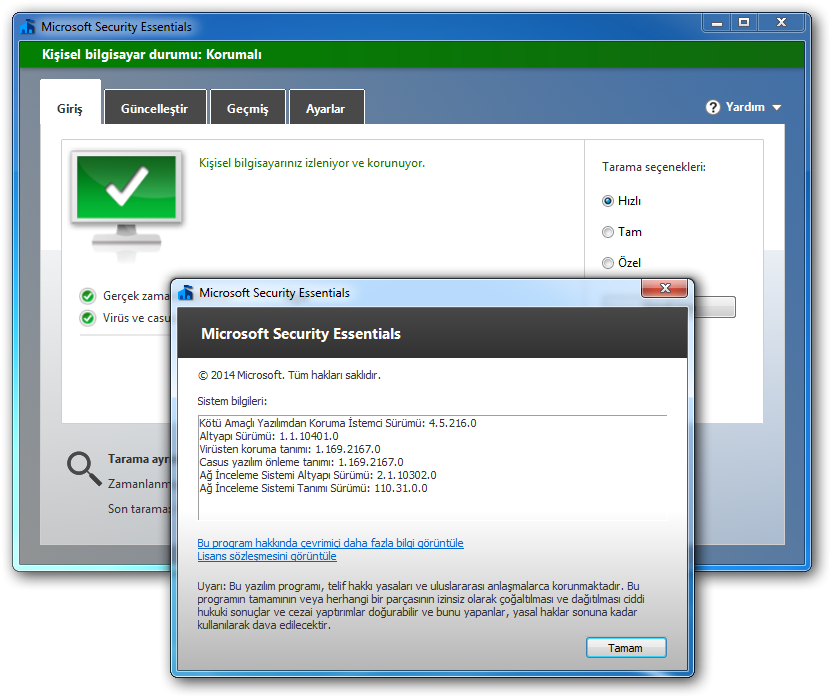This screenshot has height=698, width=832.
Task: Open Lisans sözleşmesini görüntüle link
Action: click(x=267, y=556)
